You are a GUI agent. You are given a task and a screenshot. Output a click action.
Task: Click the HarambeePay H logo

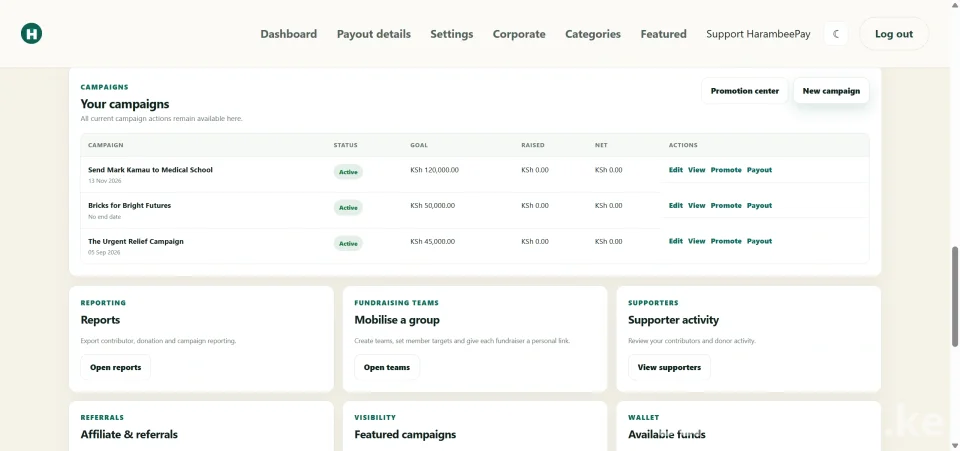click(31, 34)
